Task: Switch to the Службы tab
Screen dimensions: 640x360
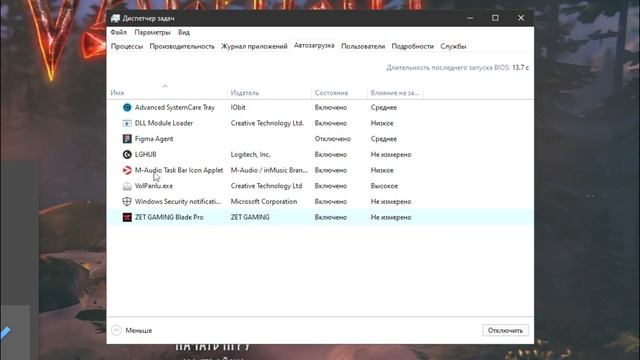Action: click(453, 47)
